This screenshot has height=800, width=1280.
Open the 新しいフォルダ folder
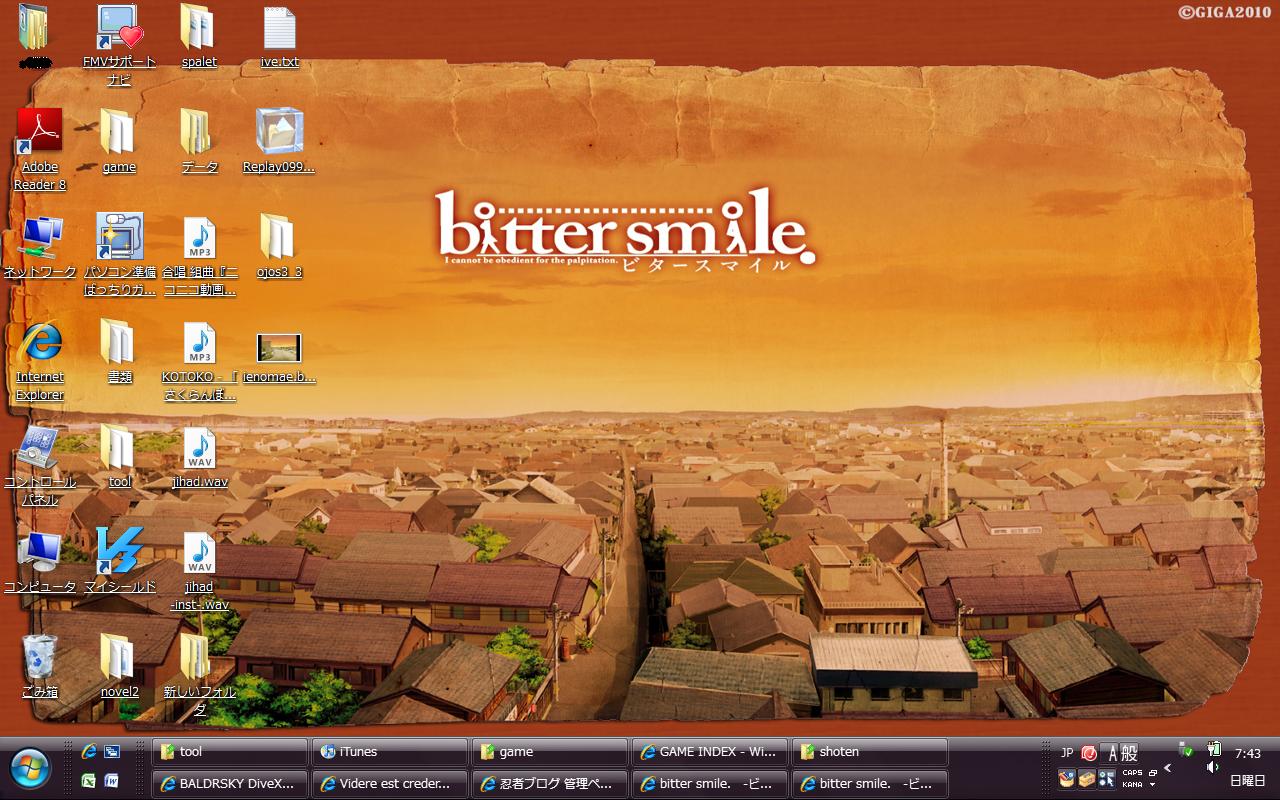click(x=199, y=675)
